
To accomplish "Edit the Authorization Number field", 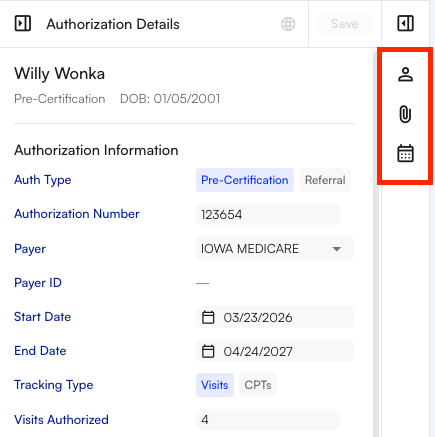I will click(x=268, y=214).
